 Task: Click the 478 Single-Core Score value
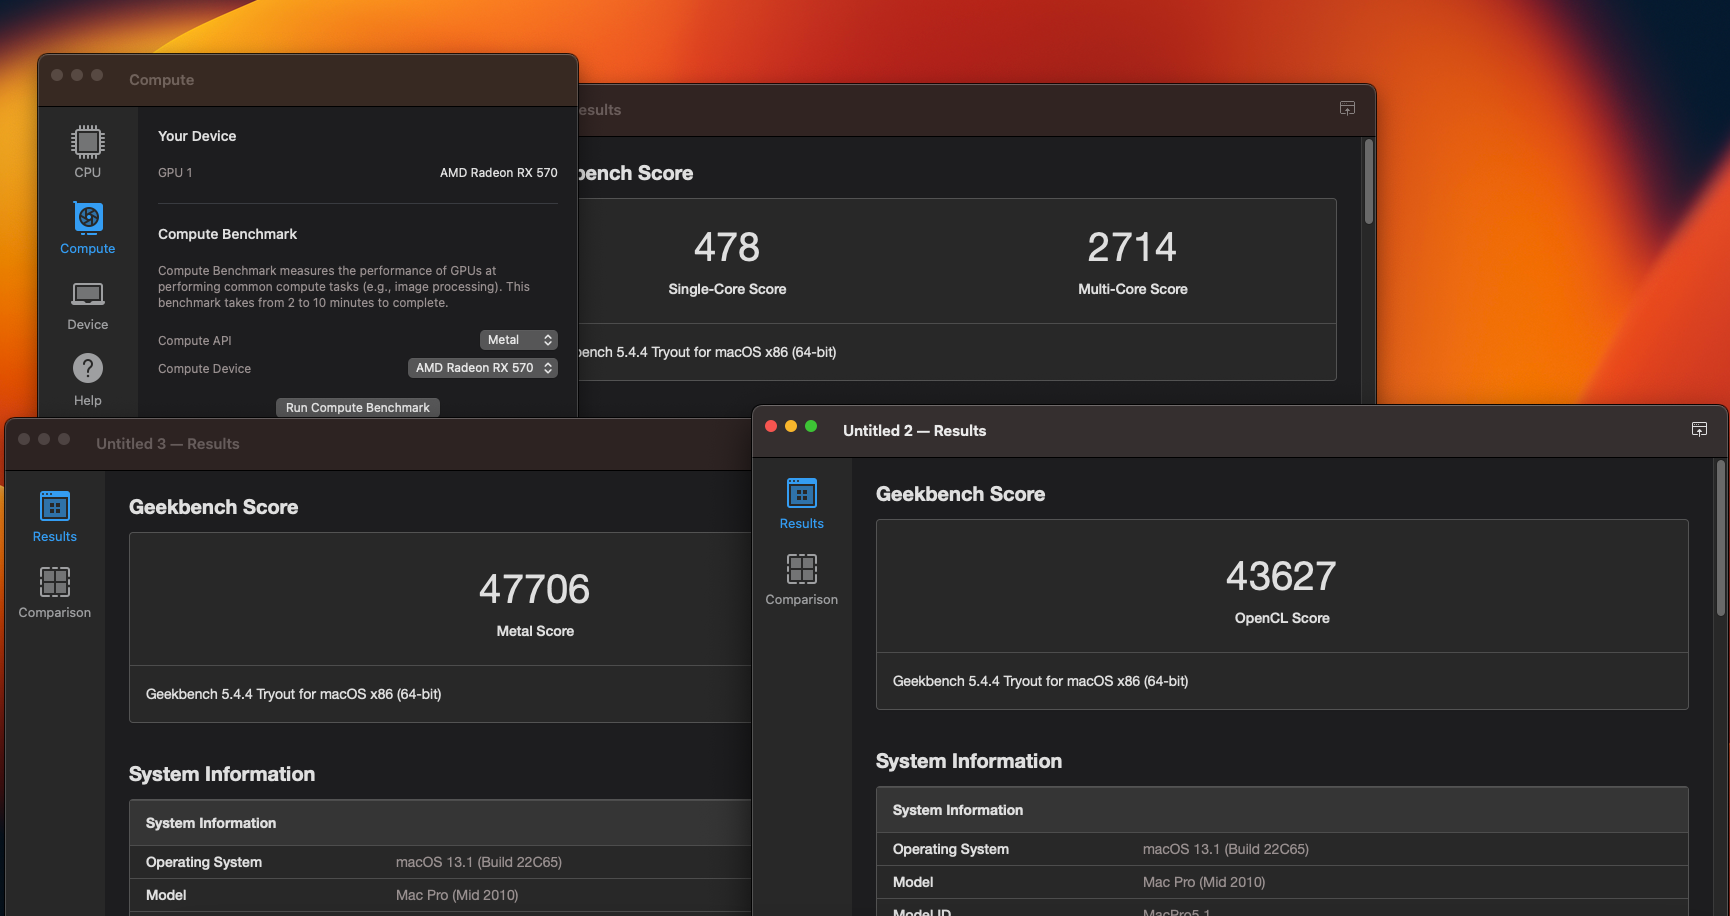point(727,247)
